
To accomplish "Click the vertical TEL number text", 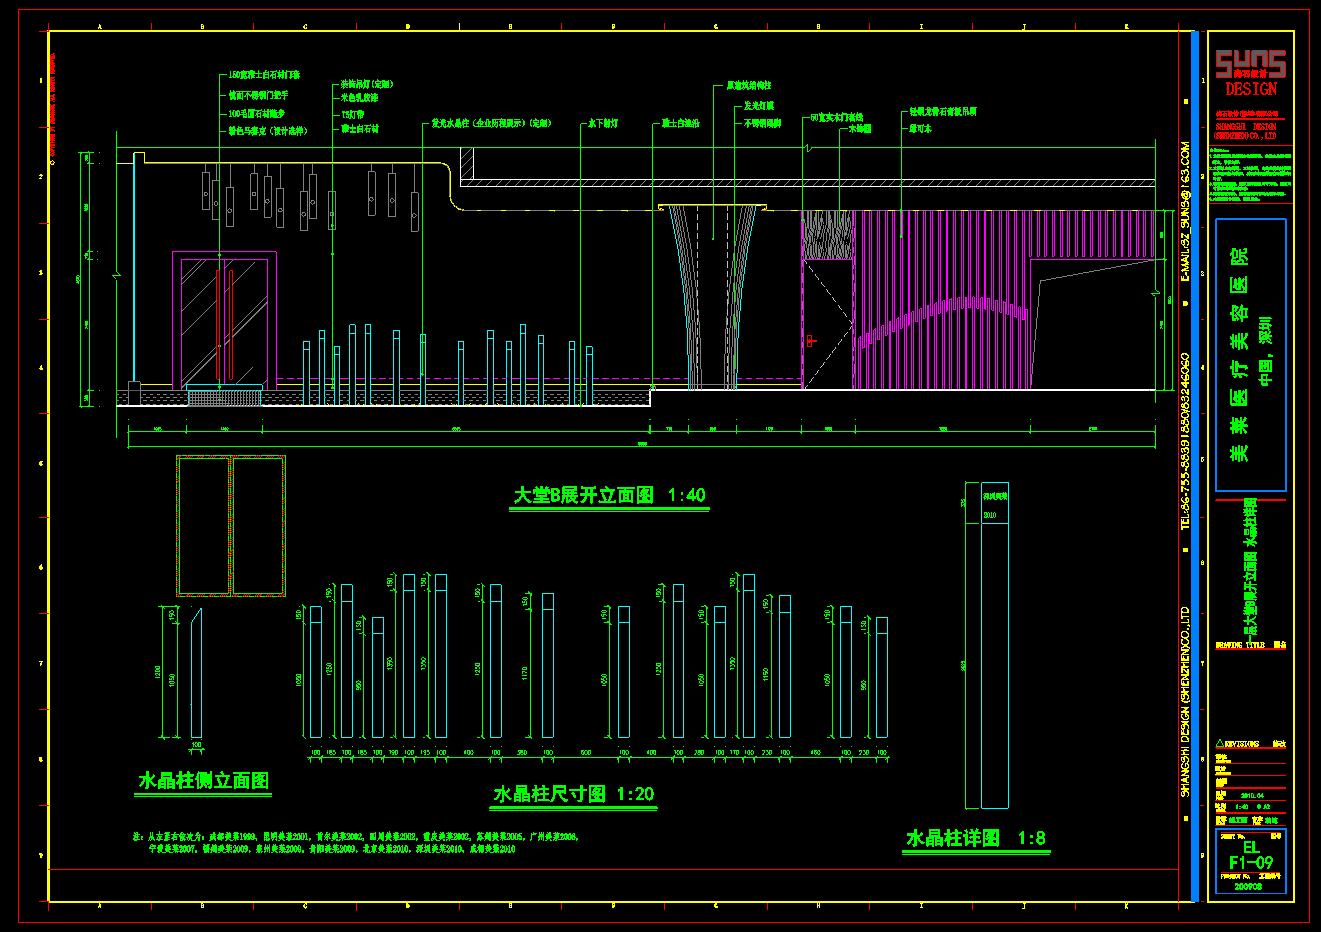I will (1186, 439).
